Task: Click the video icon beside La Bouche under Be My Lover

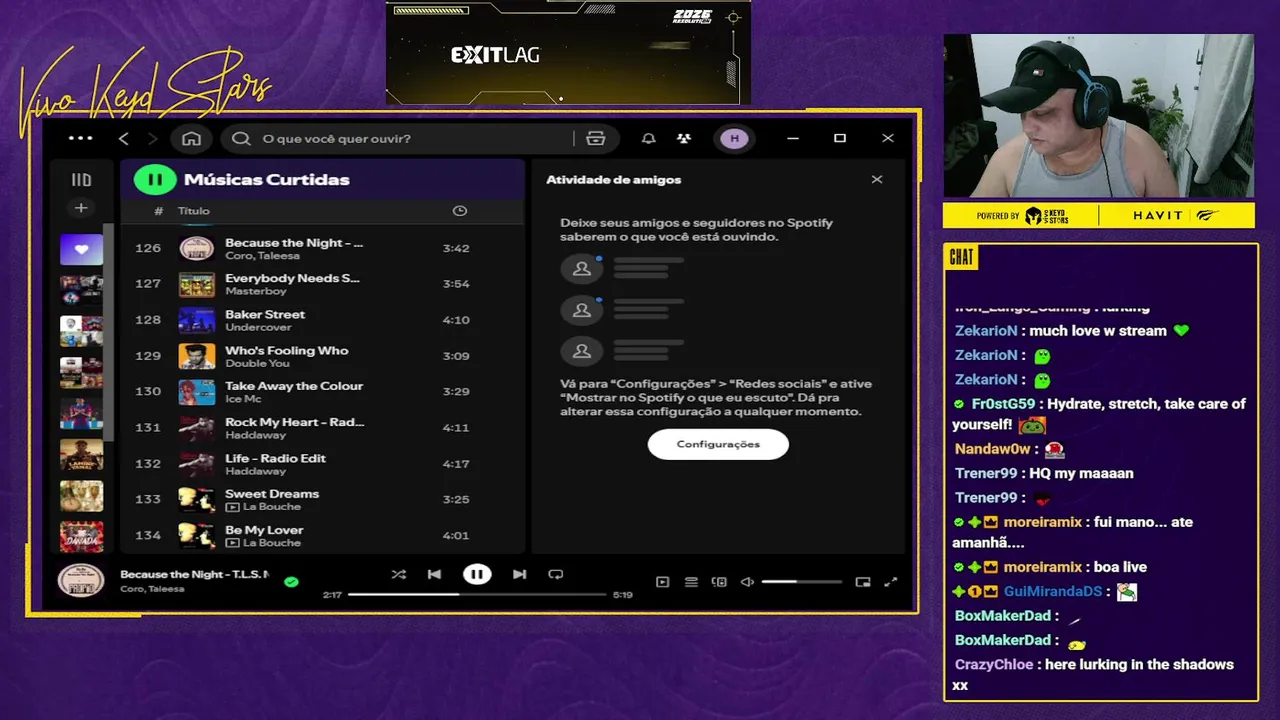Action: pos(232,543)
